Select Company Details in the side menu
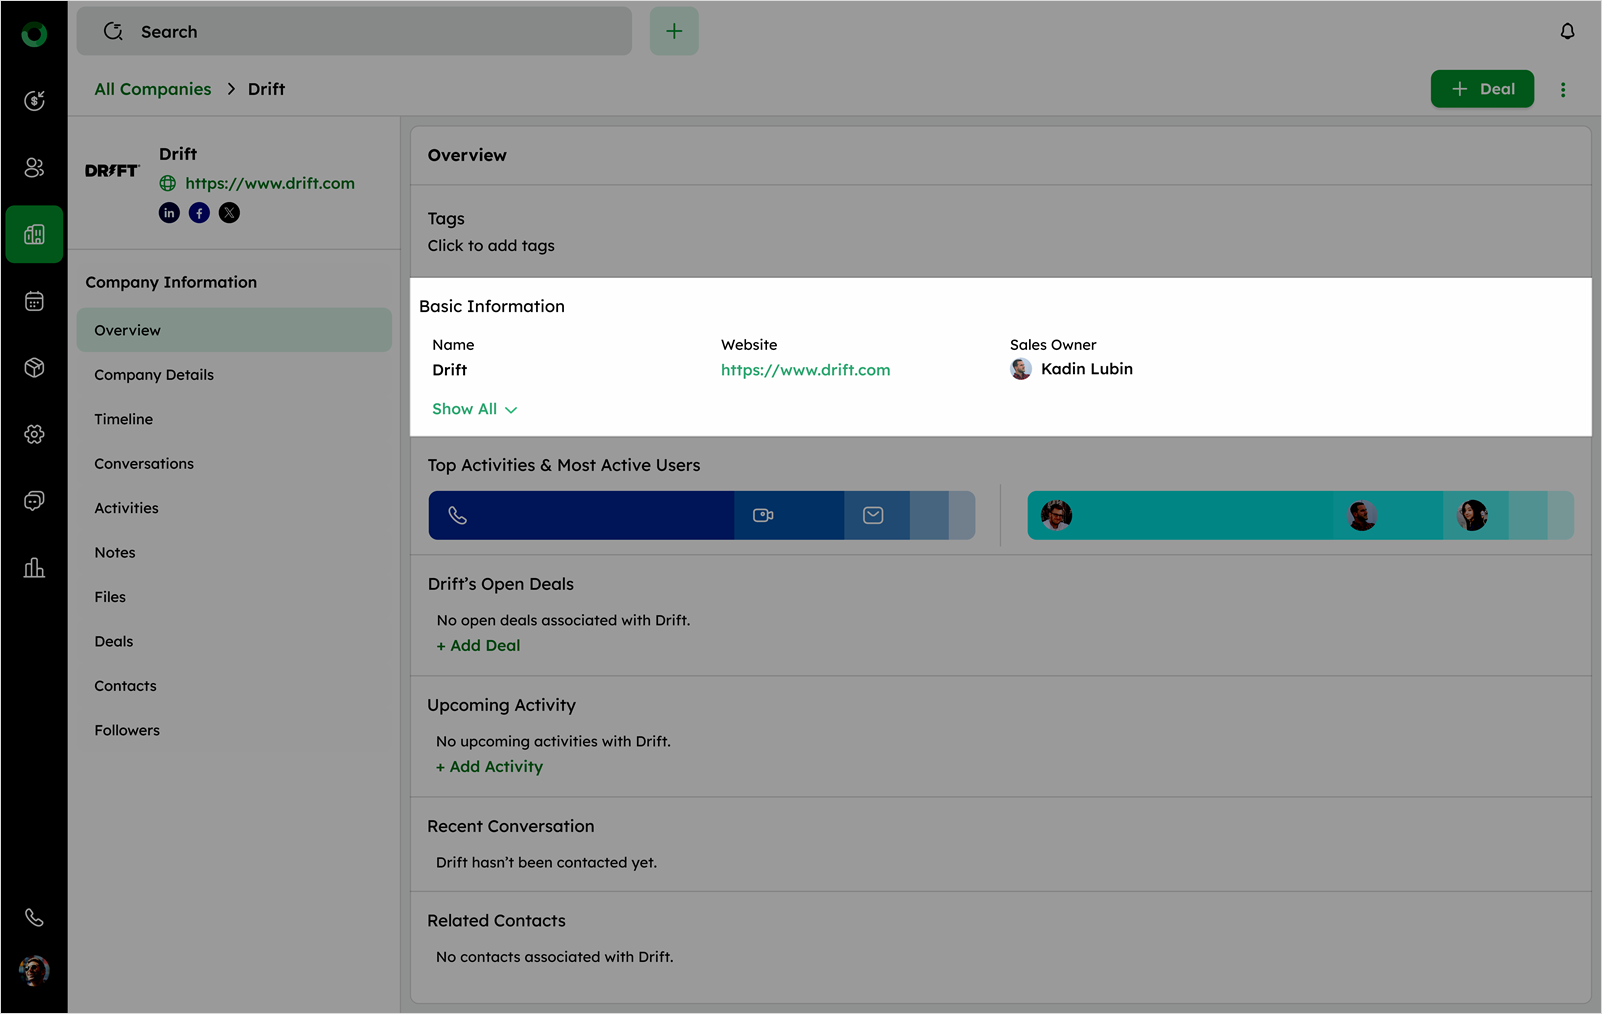 tap(154, 375)
